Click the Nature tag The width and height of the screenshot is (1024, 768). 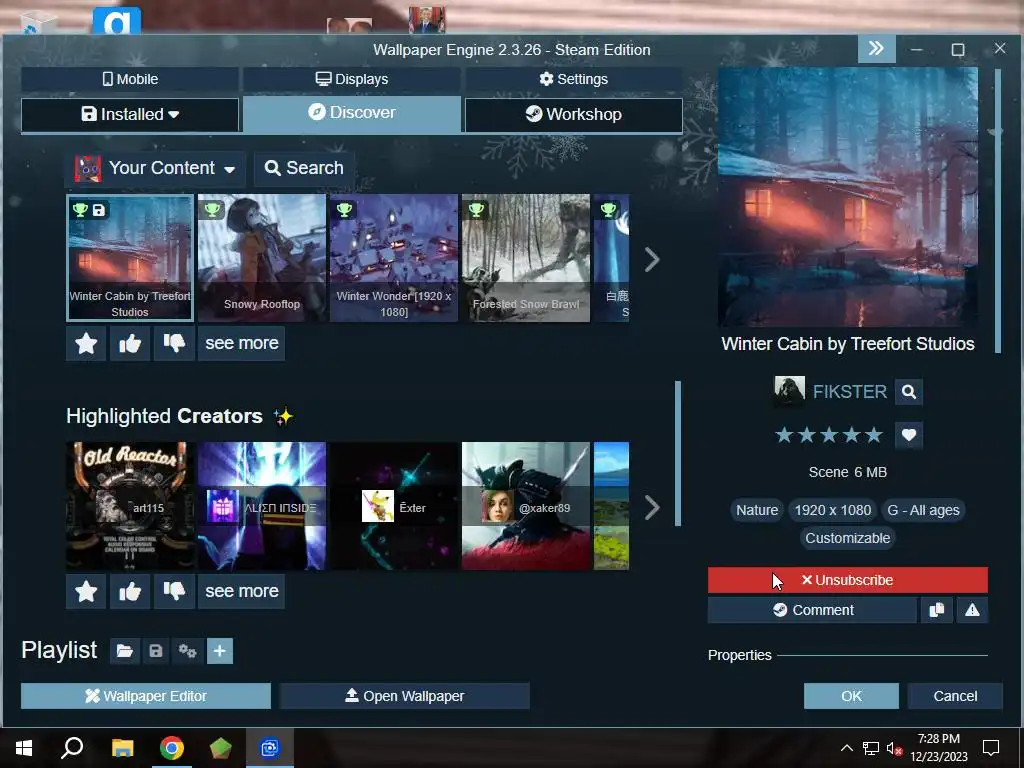tap(757, 510)
